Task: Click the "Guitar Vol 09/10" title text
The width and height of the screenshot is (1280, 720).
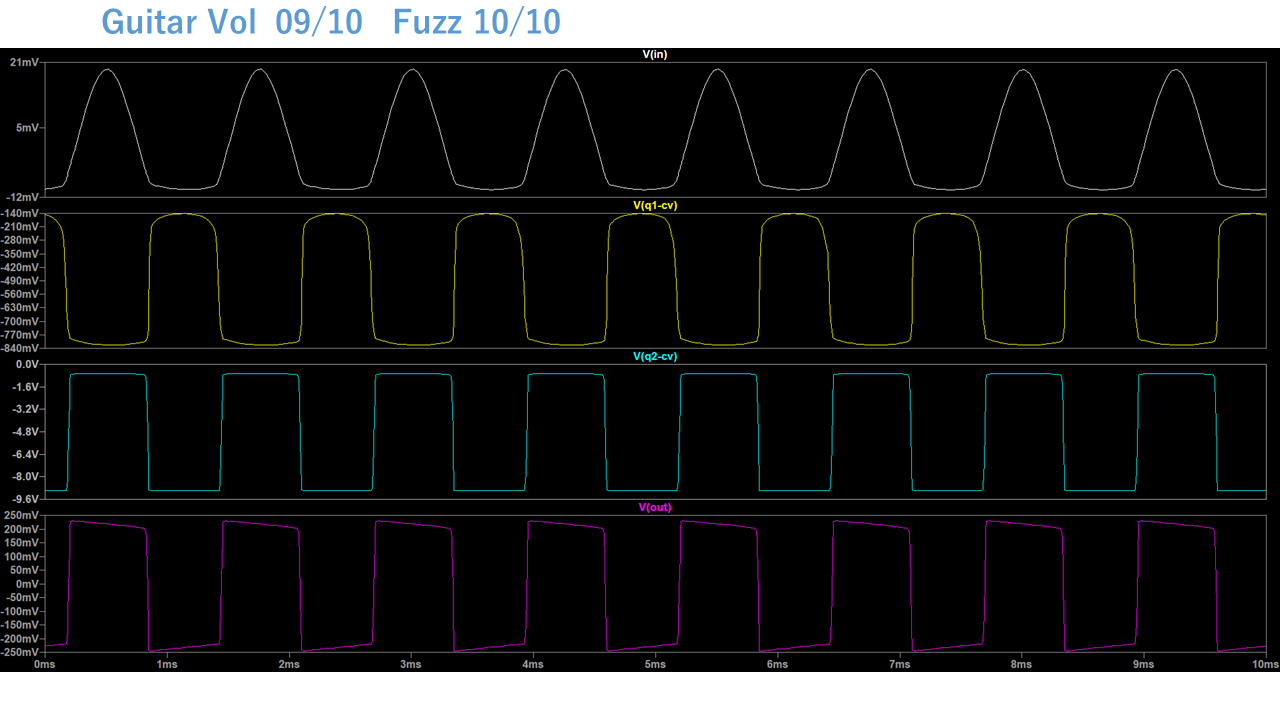Action: [x=232, y=22]
